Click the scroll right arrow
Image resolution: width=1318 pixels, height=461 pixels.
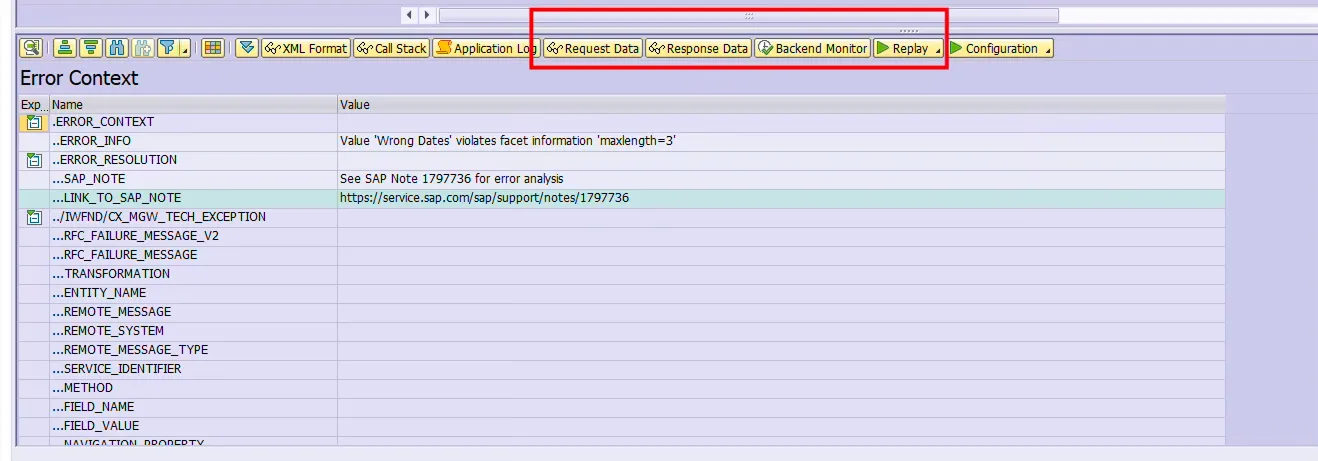427,15
